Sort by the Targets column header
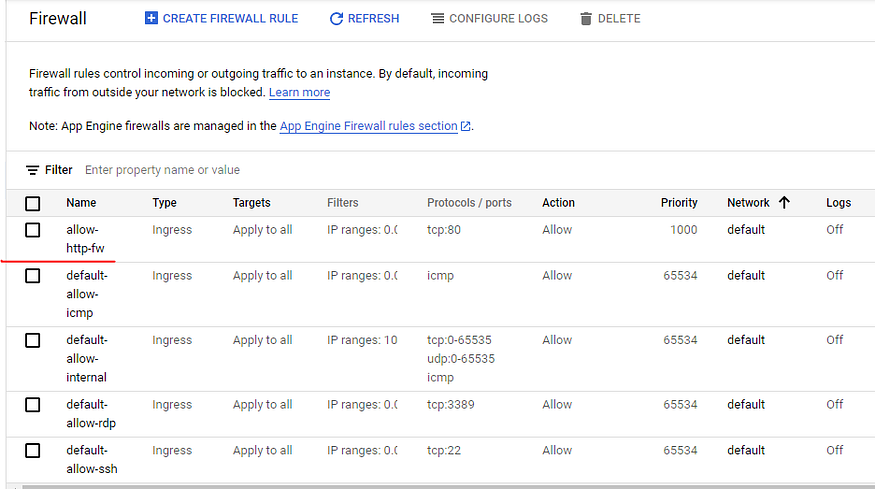 point(251,203)
